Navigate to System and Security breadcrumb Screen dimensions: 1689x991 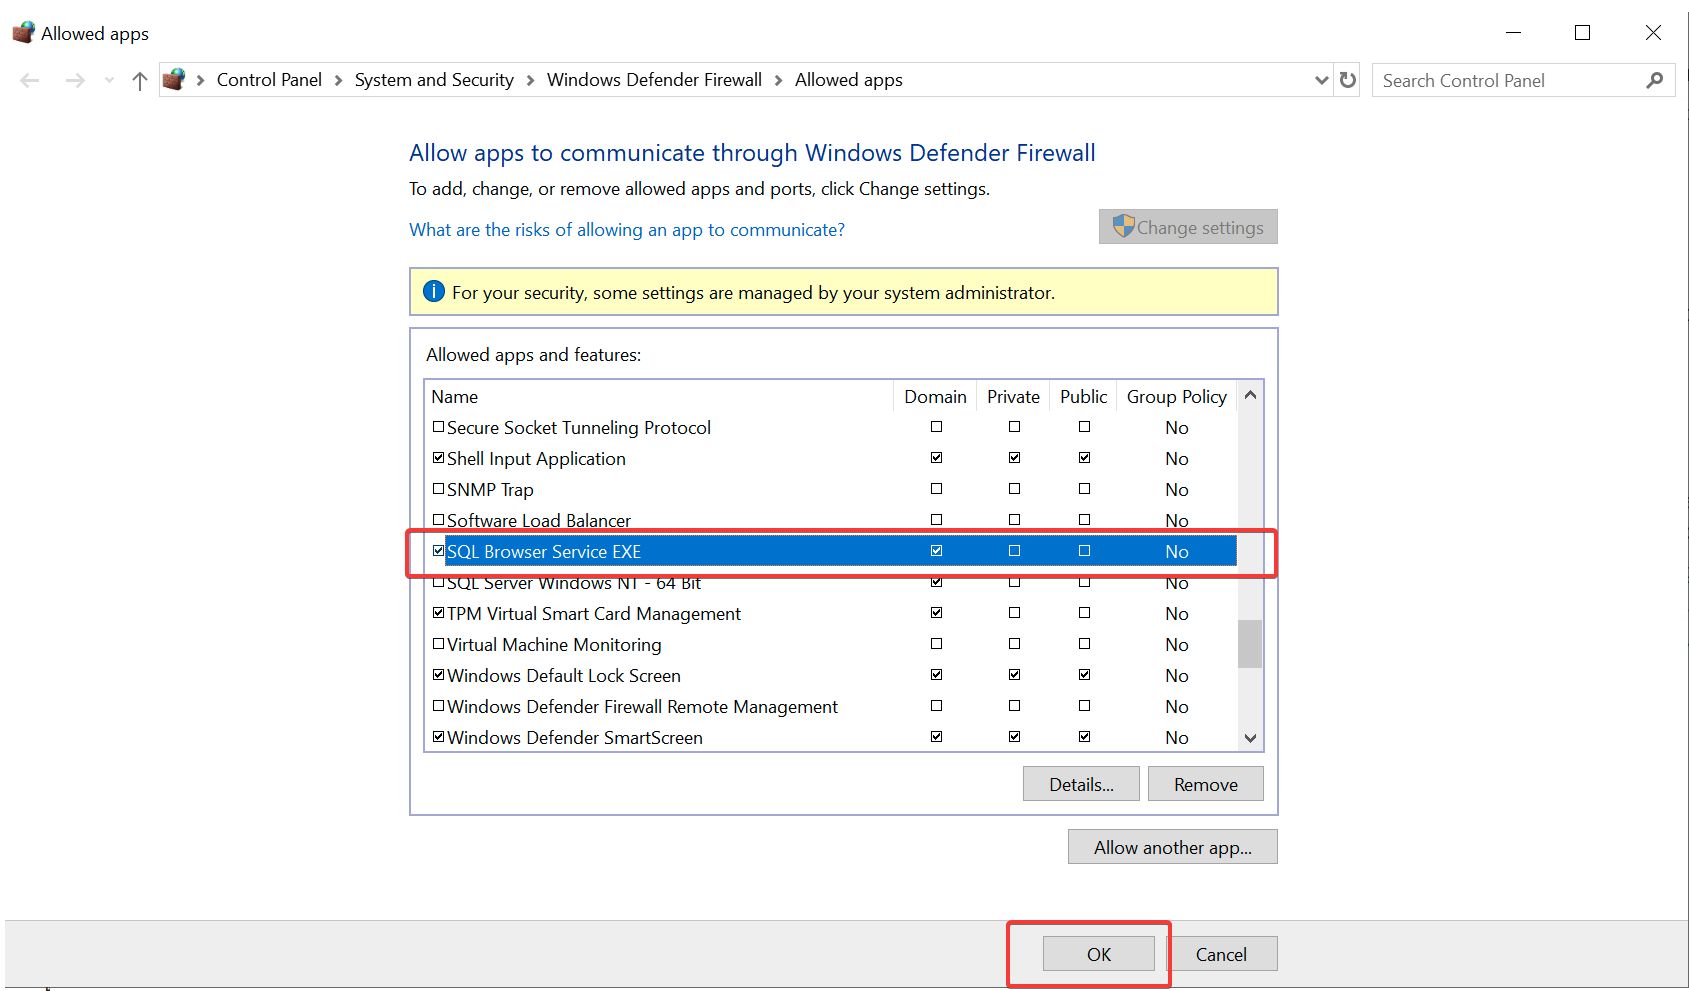pyautogui.click(x=434, y=80)
